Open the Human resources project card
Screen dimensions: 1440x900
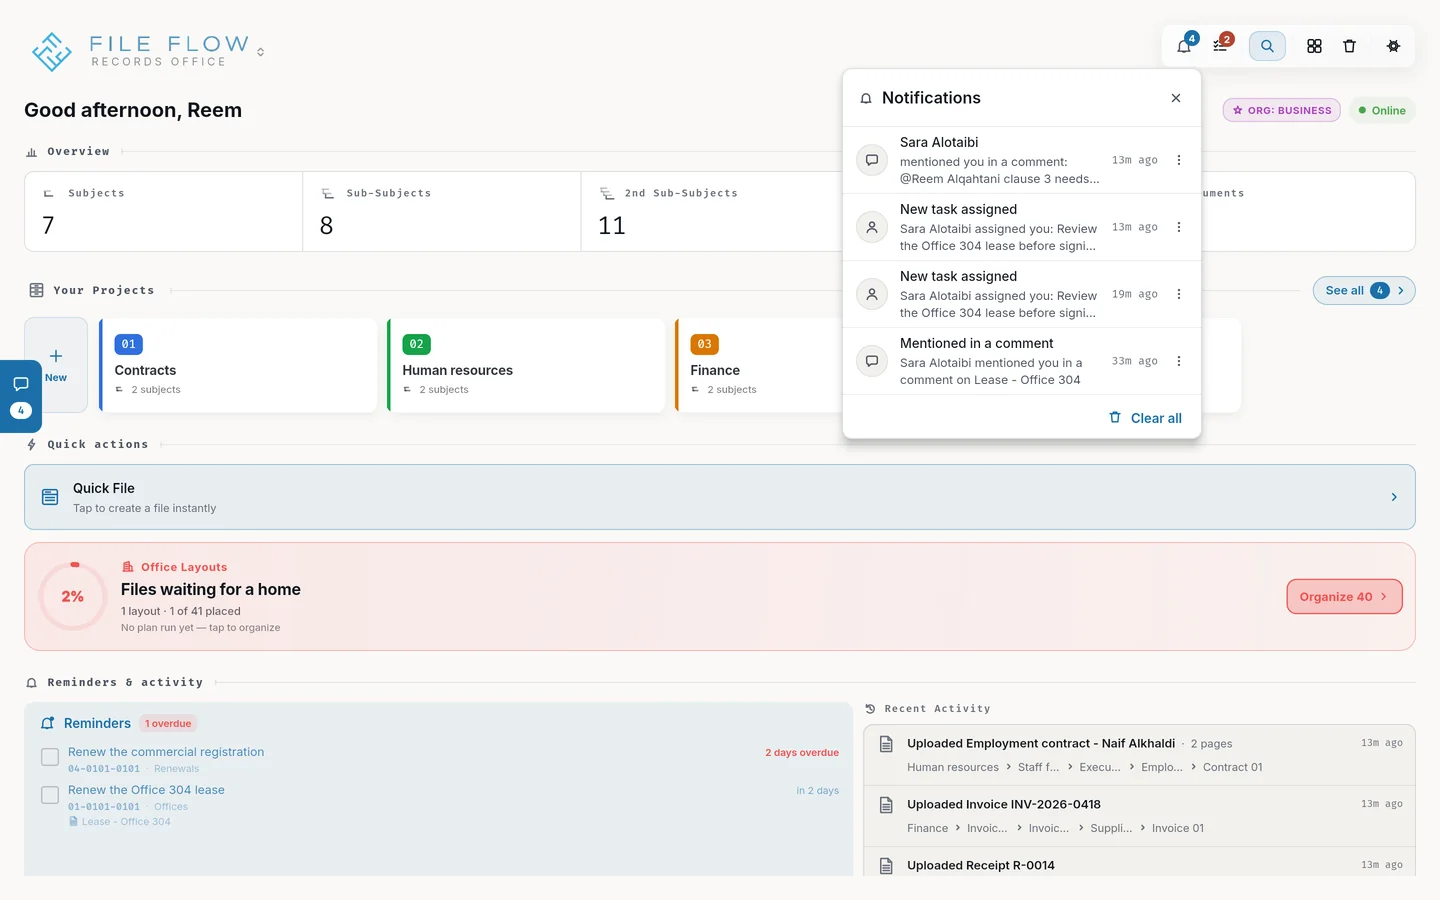526,365
